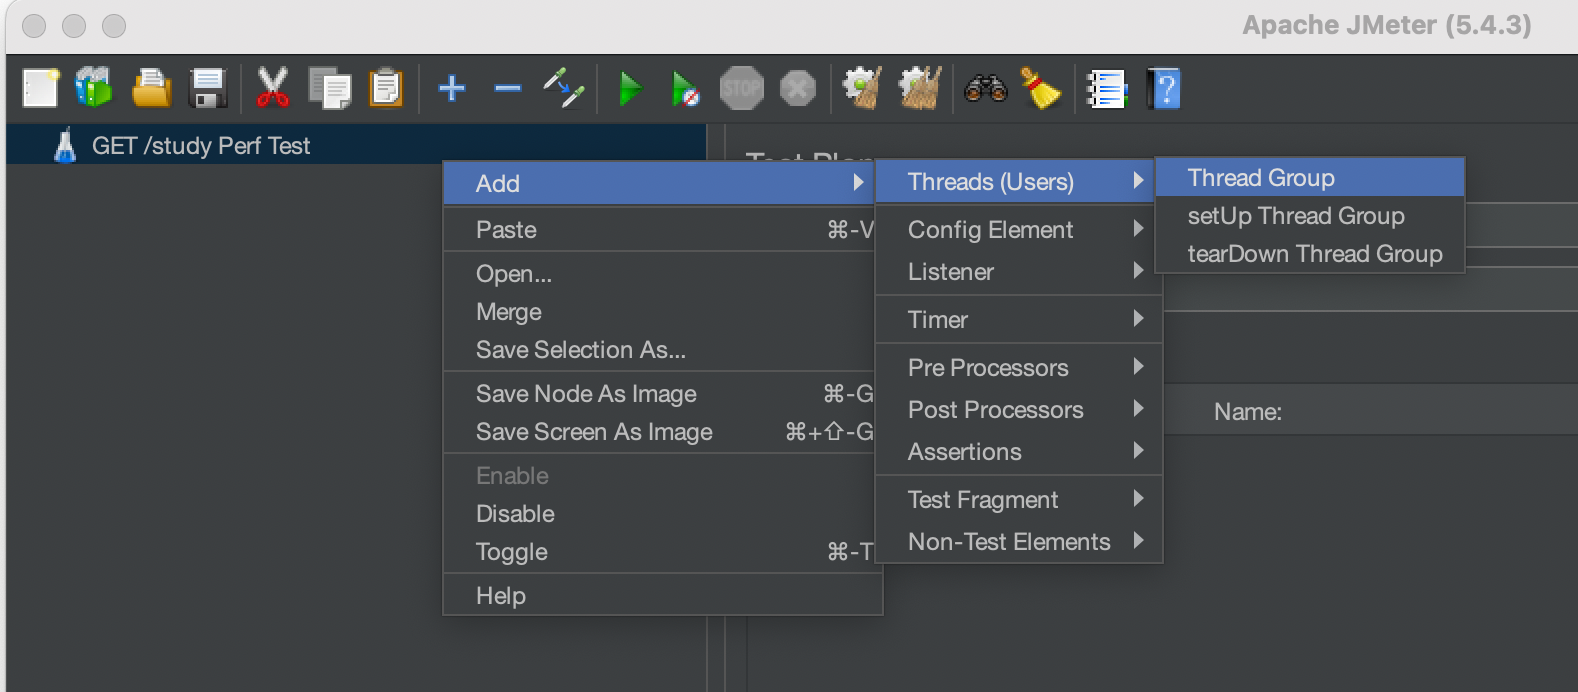Expand the Timer submenu

(1019, 320)
